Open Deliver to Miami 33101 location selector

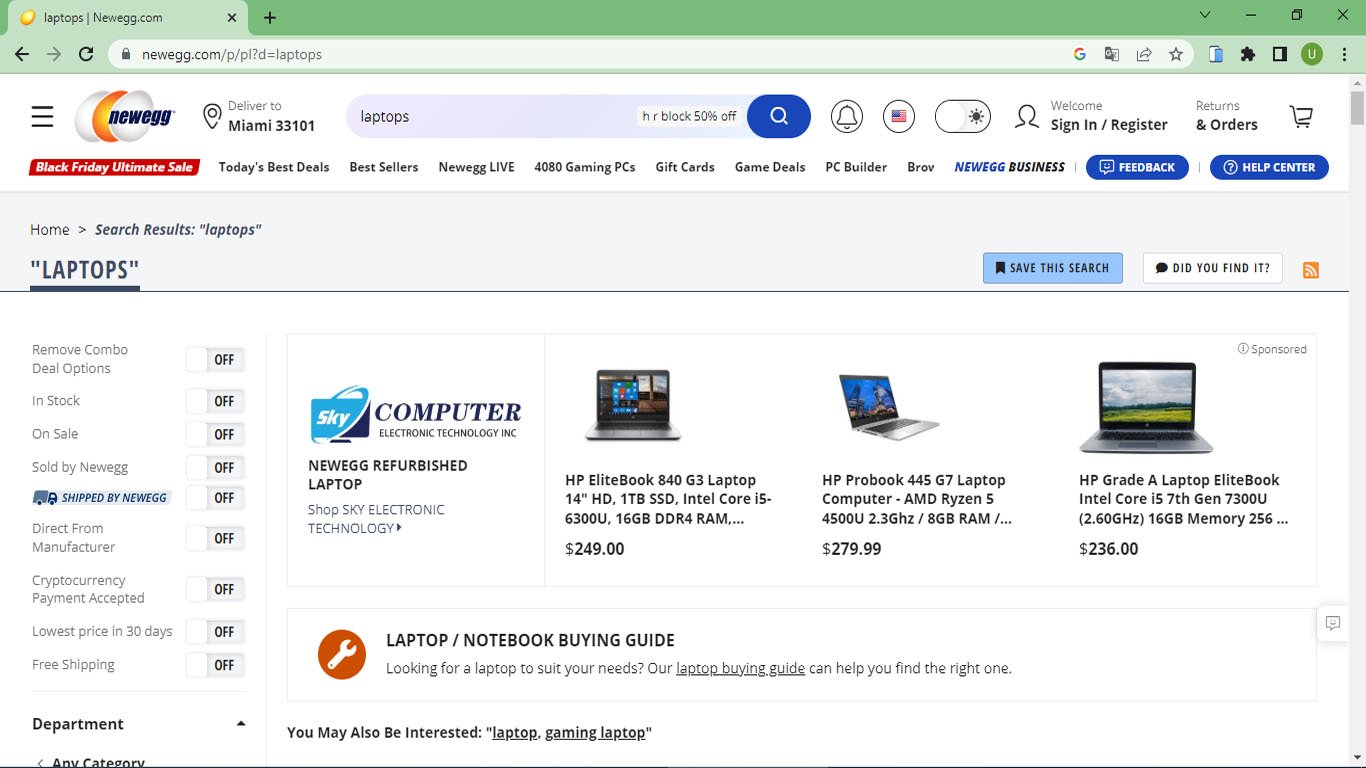click(x=260, y=116)
